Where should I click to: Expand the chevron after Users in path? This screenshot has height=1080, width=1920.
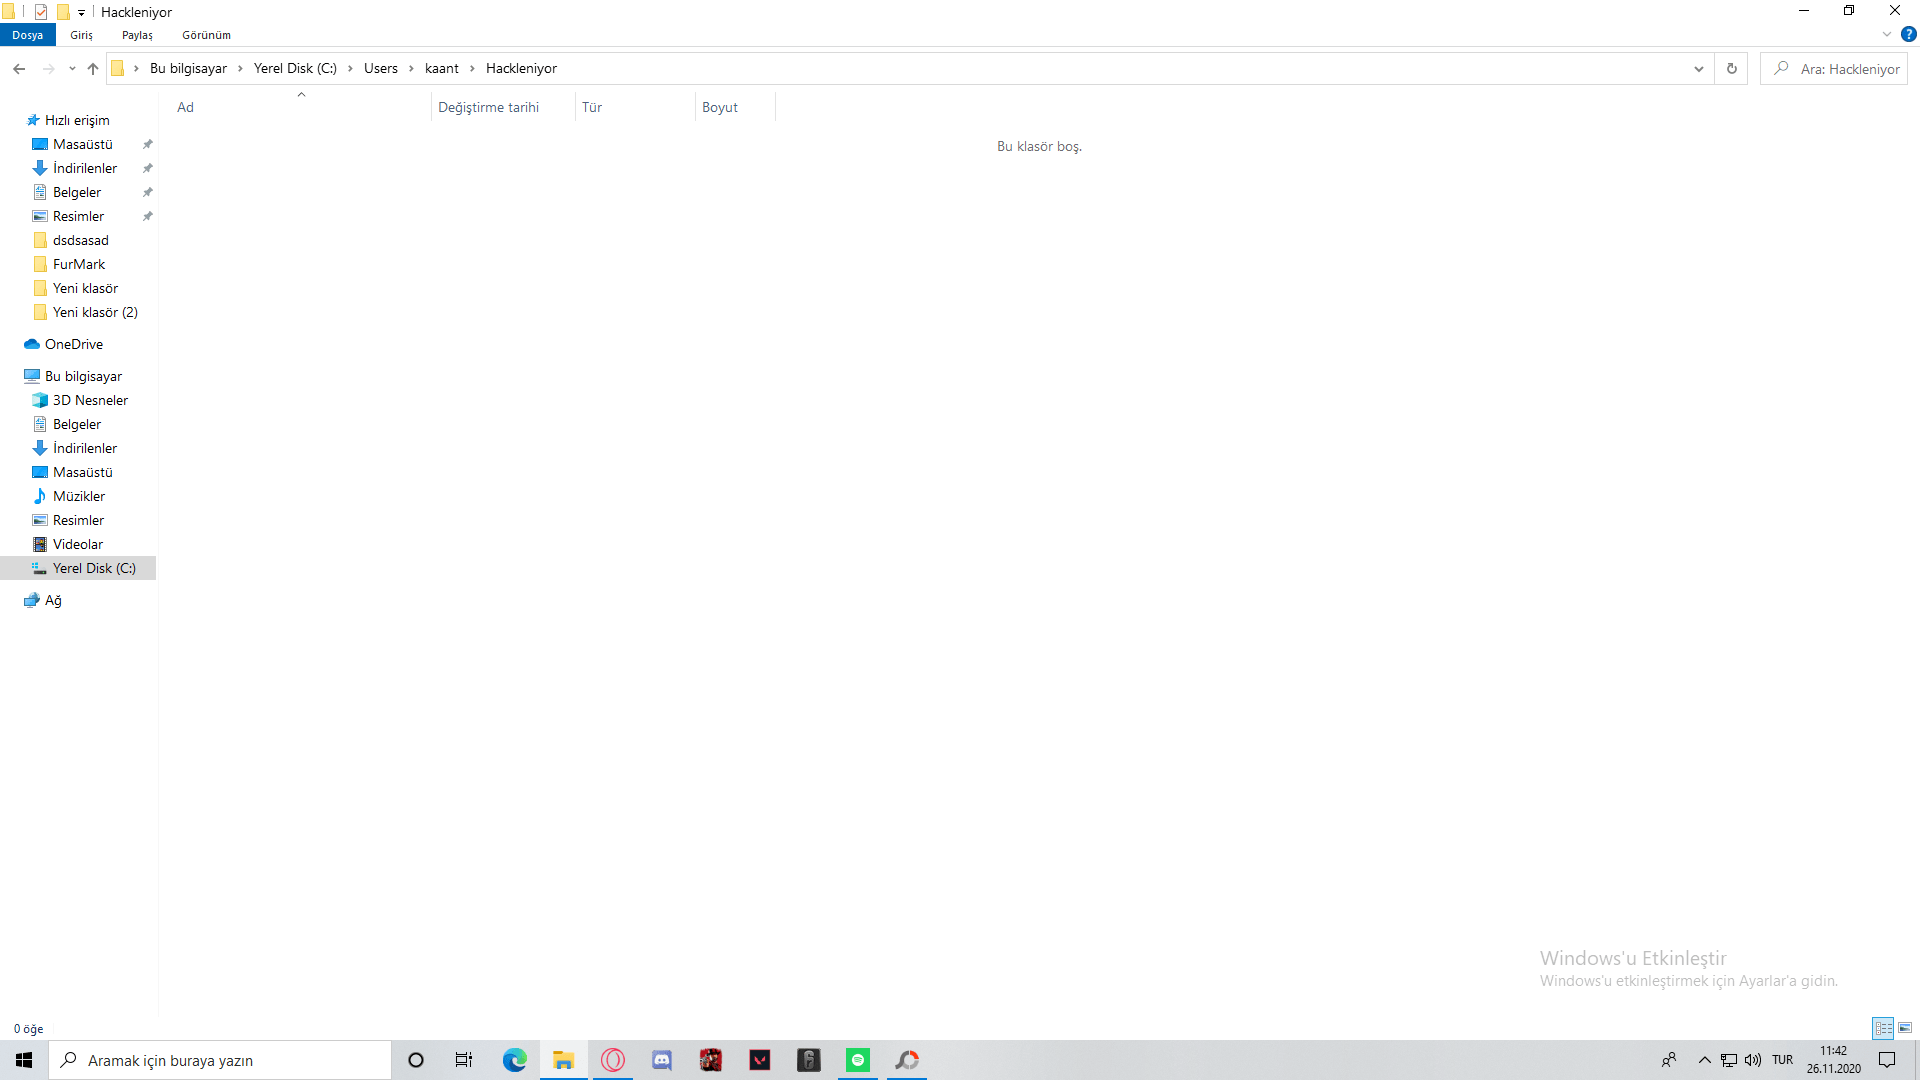tap(411, 69)
